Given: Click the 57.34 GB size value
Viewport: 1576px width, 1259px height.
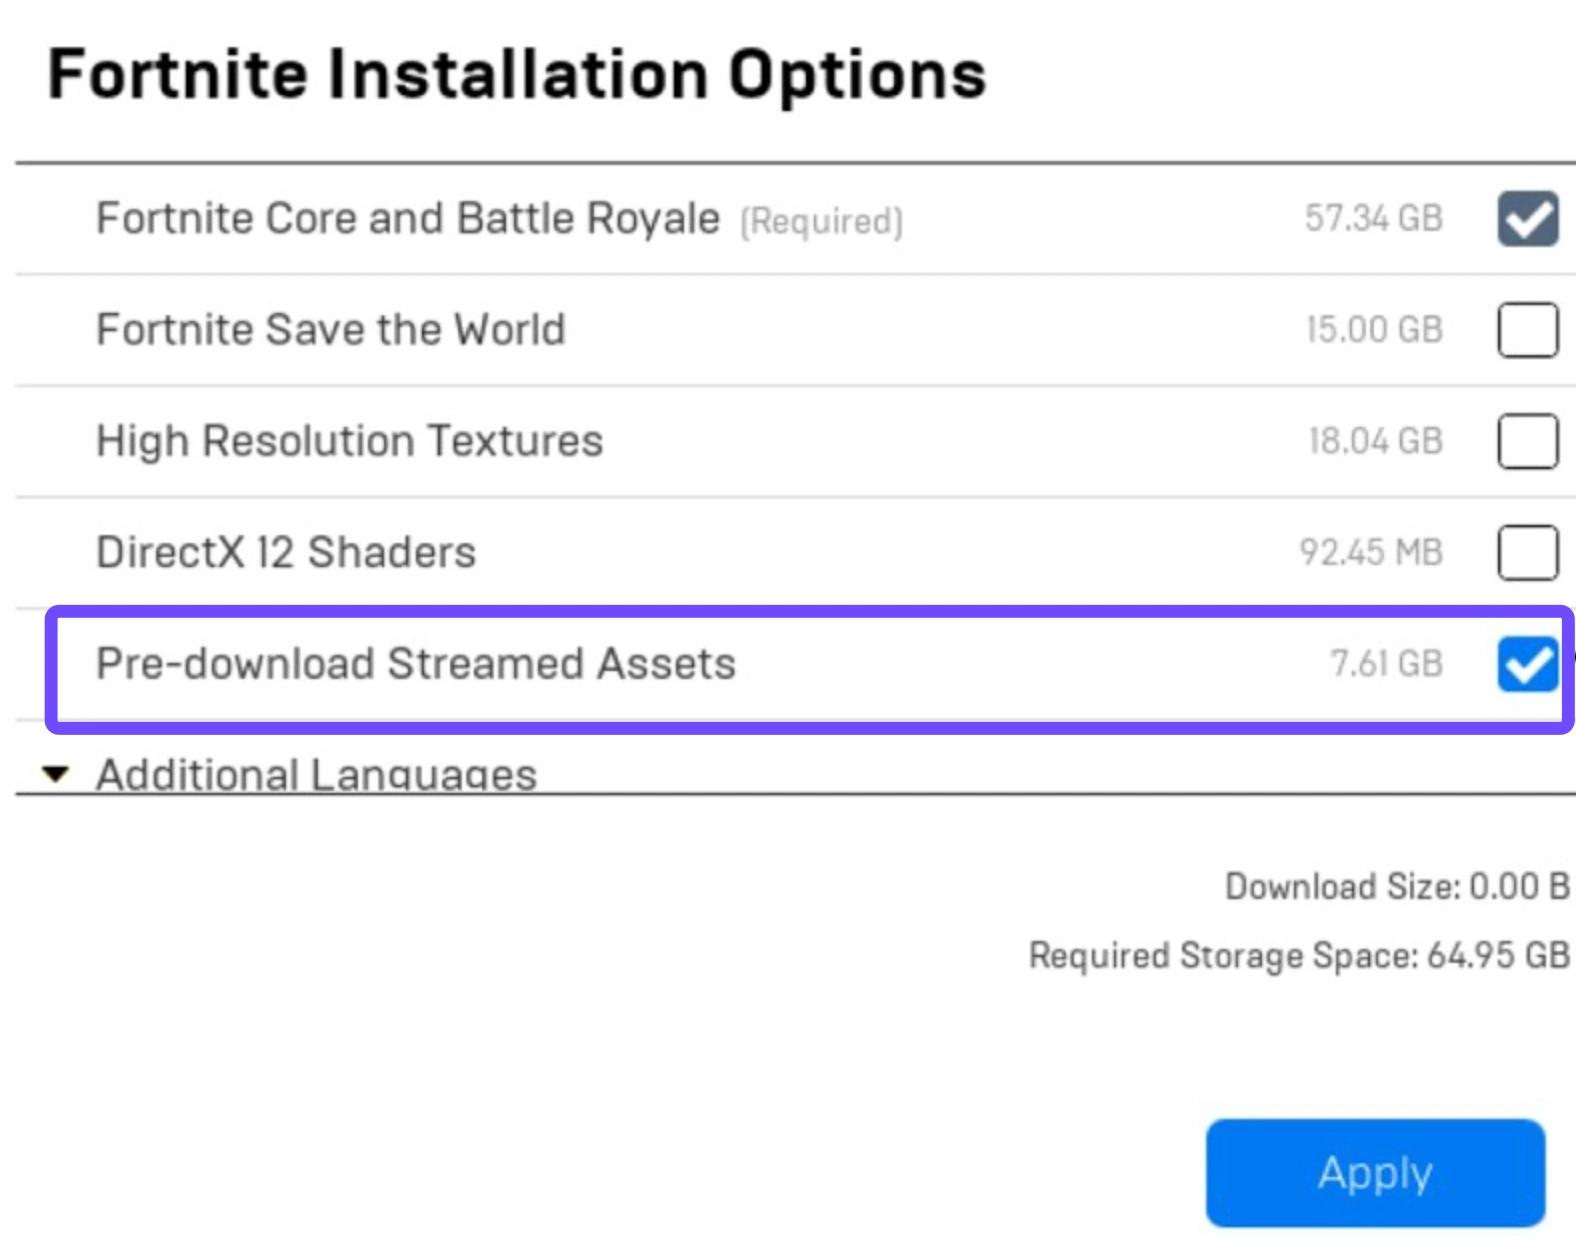Looking at the screenshot, I should pos(1373,218).
